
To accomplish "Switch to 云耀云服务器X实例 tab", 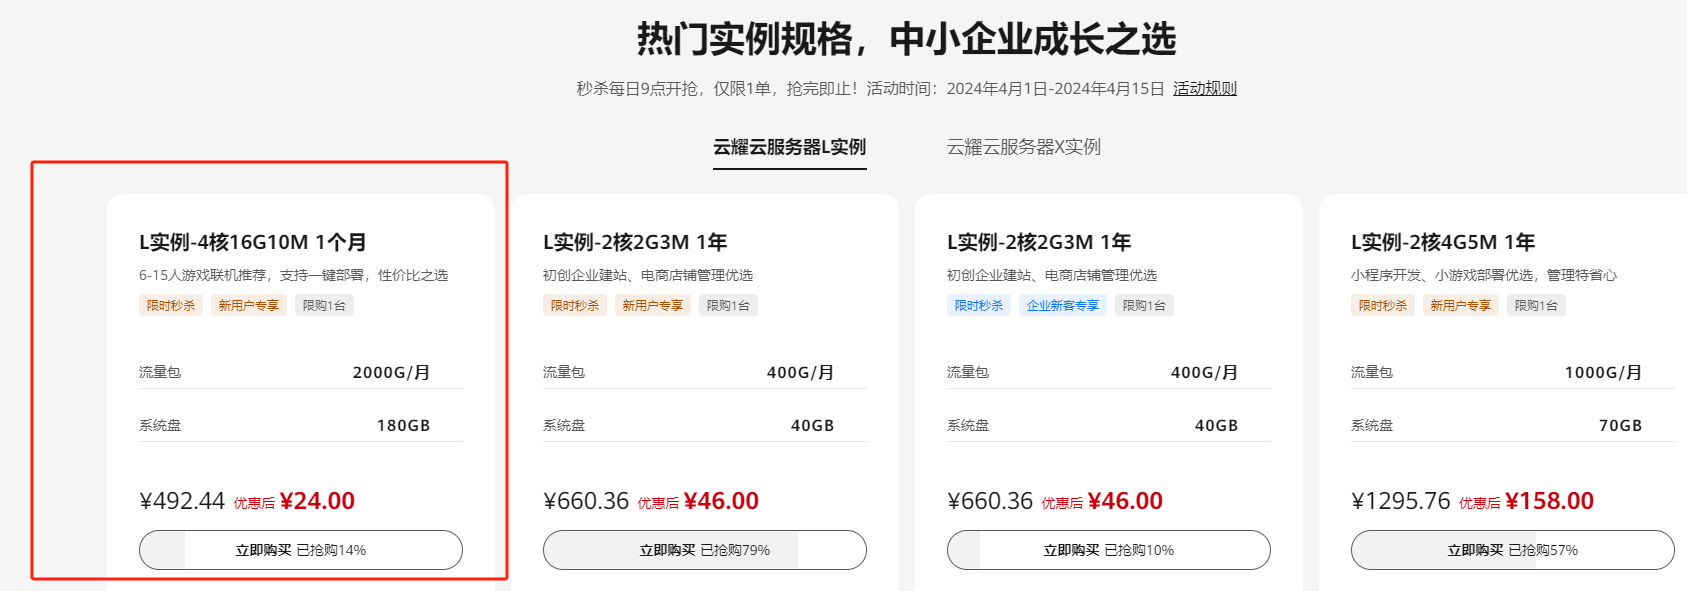I will click(1023, 147).
